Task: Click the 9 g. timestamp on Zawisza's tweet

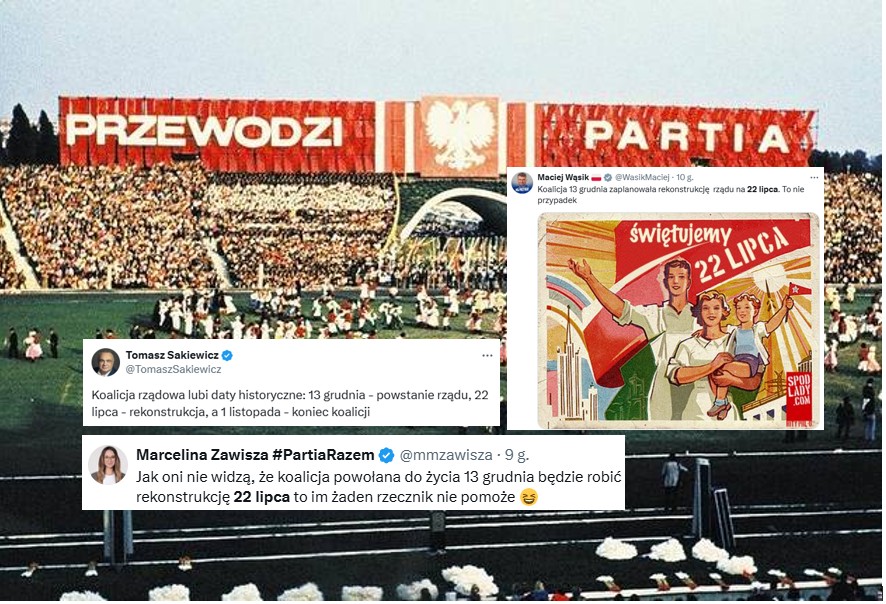Action: pos(516,455)
